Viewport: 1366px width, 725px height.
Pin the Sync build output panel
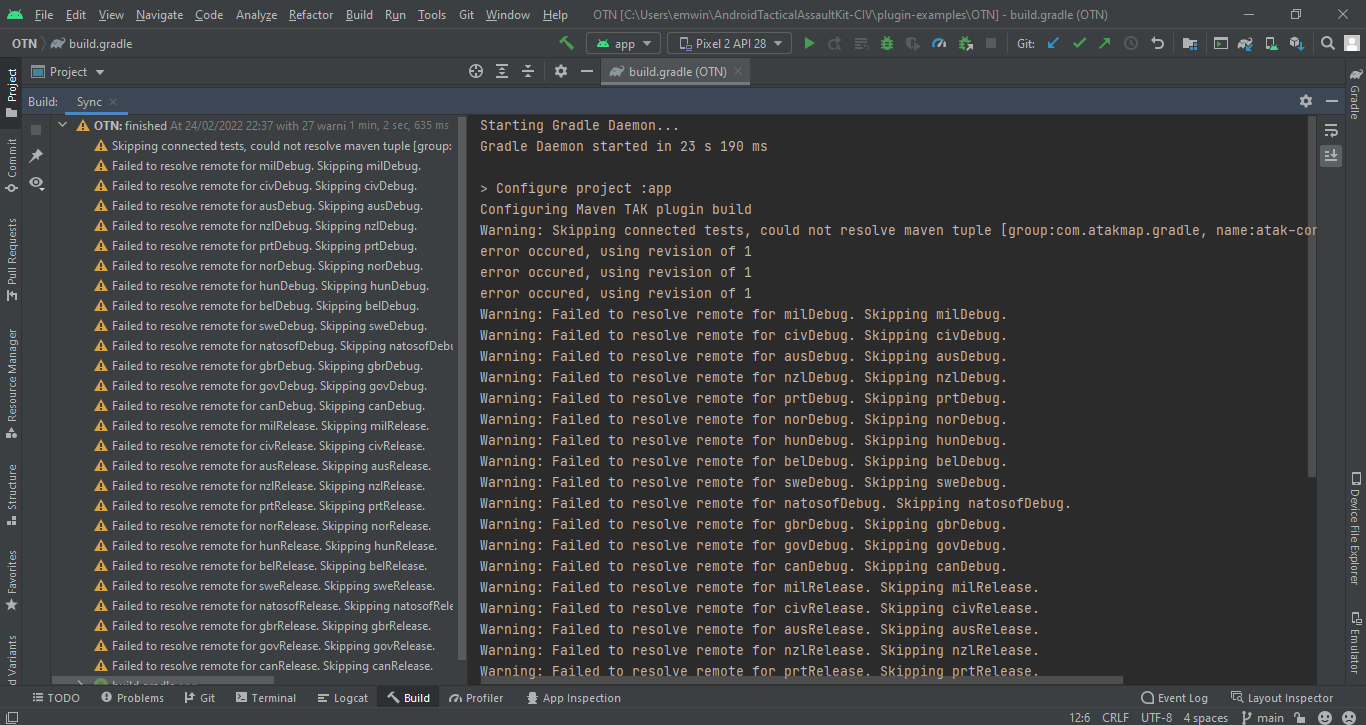click(x=36, y=154)
